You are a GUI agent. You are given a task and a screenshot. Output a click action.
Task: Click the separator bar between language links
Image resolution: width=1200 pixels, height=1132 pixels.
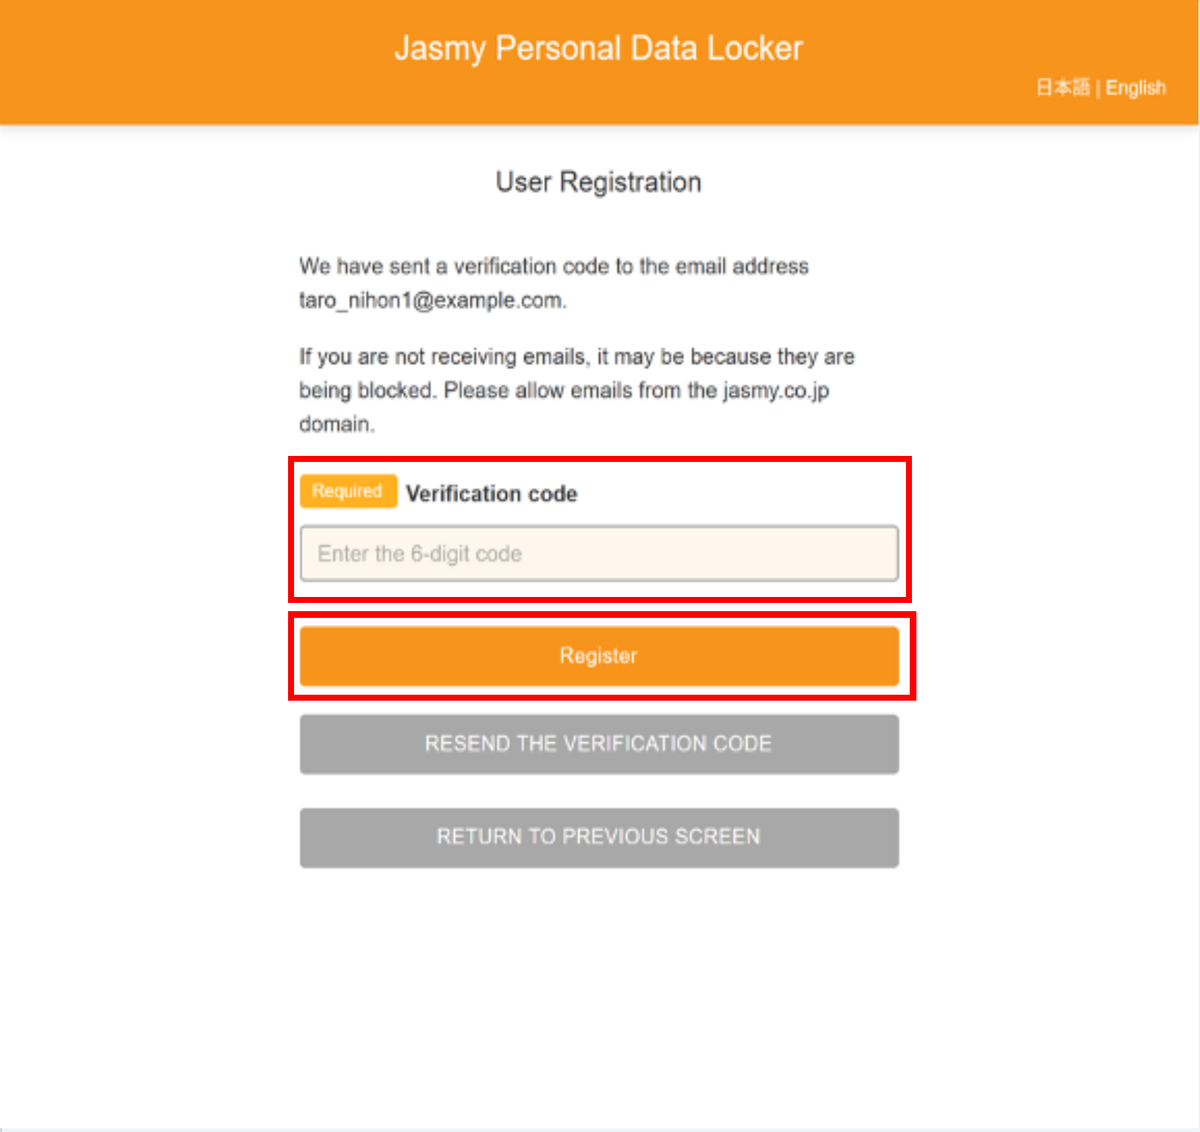(1098, 89)
